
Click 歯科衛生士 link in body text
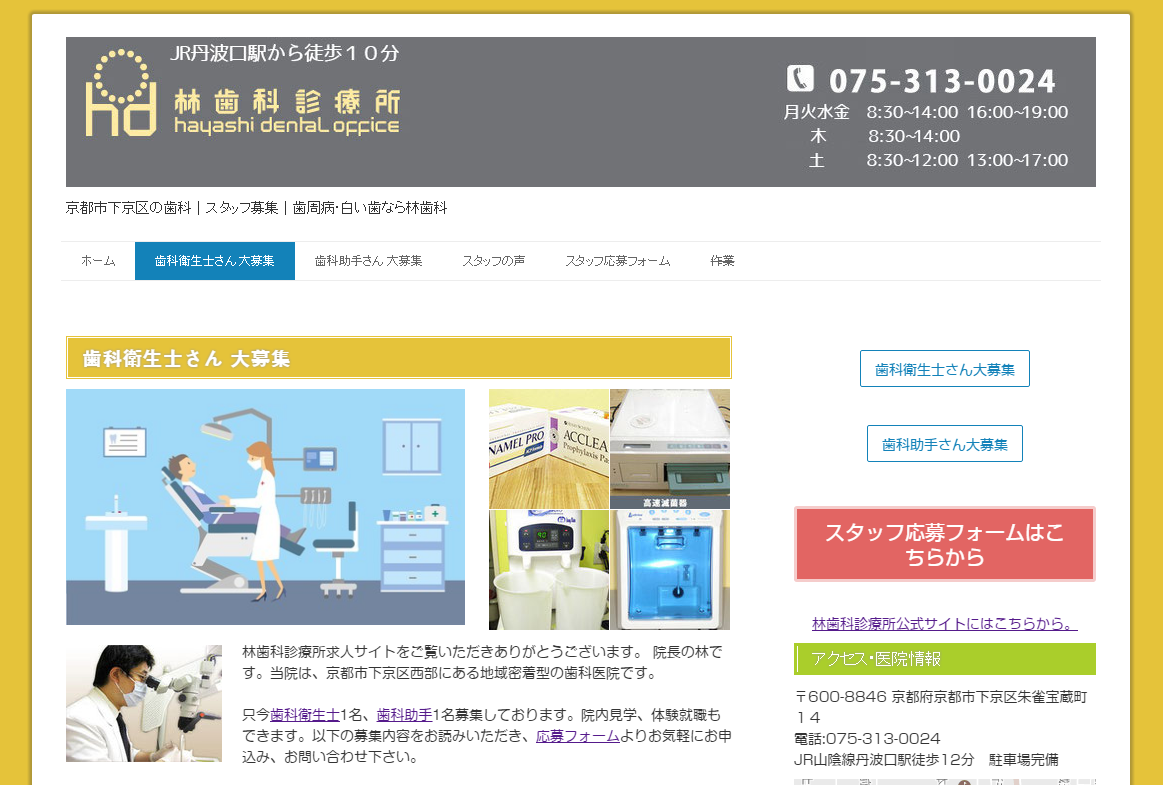[304, 715]
